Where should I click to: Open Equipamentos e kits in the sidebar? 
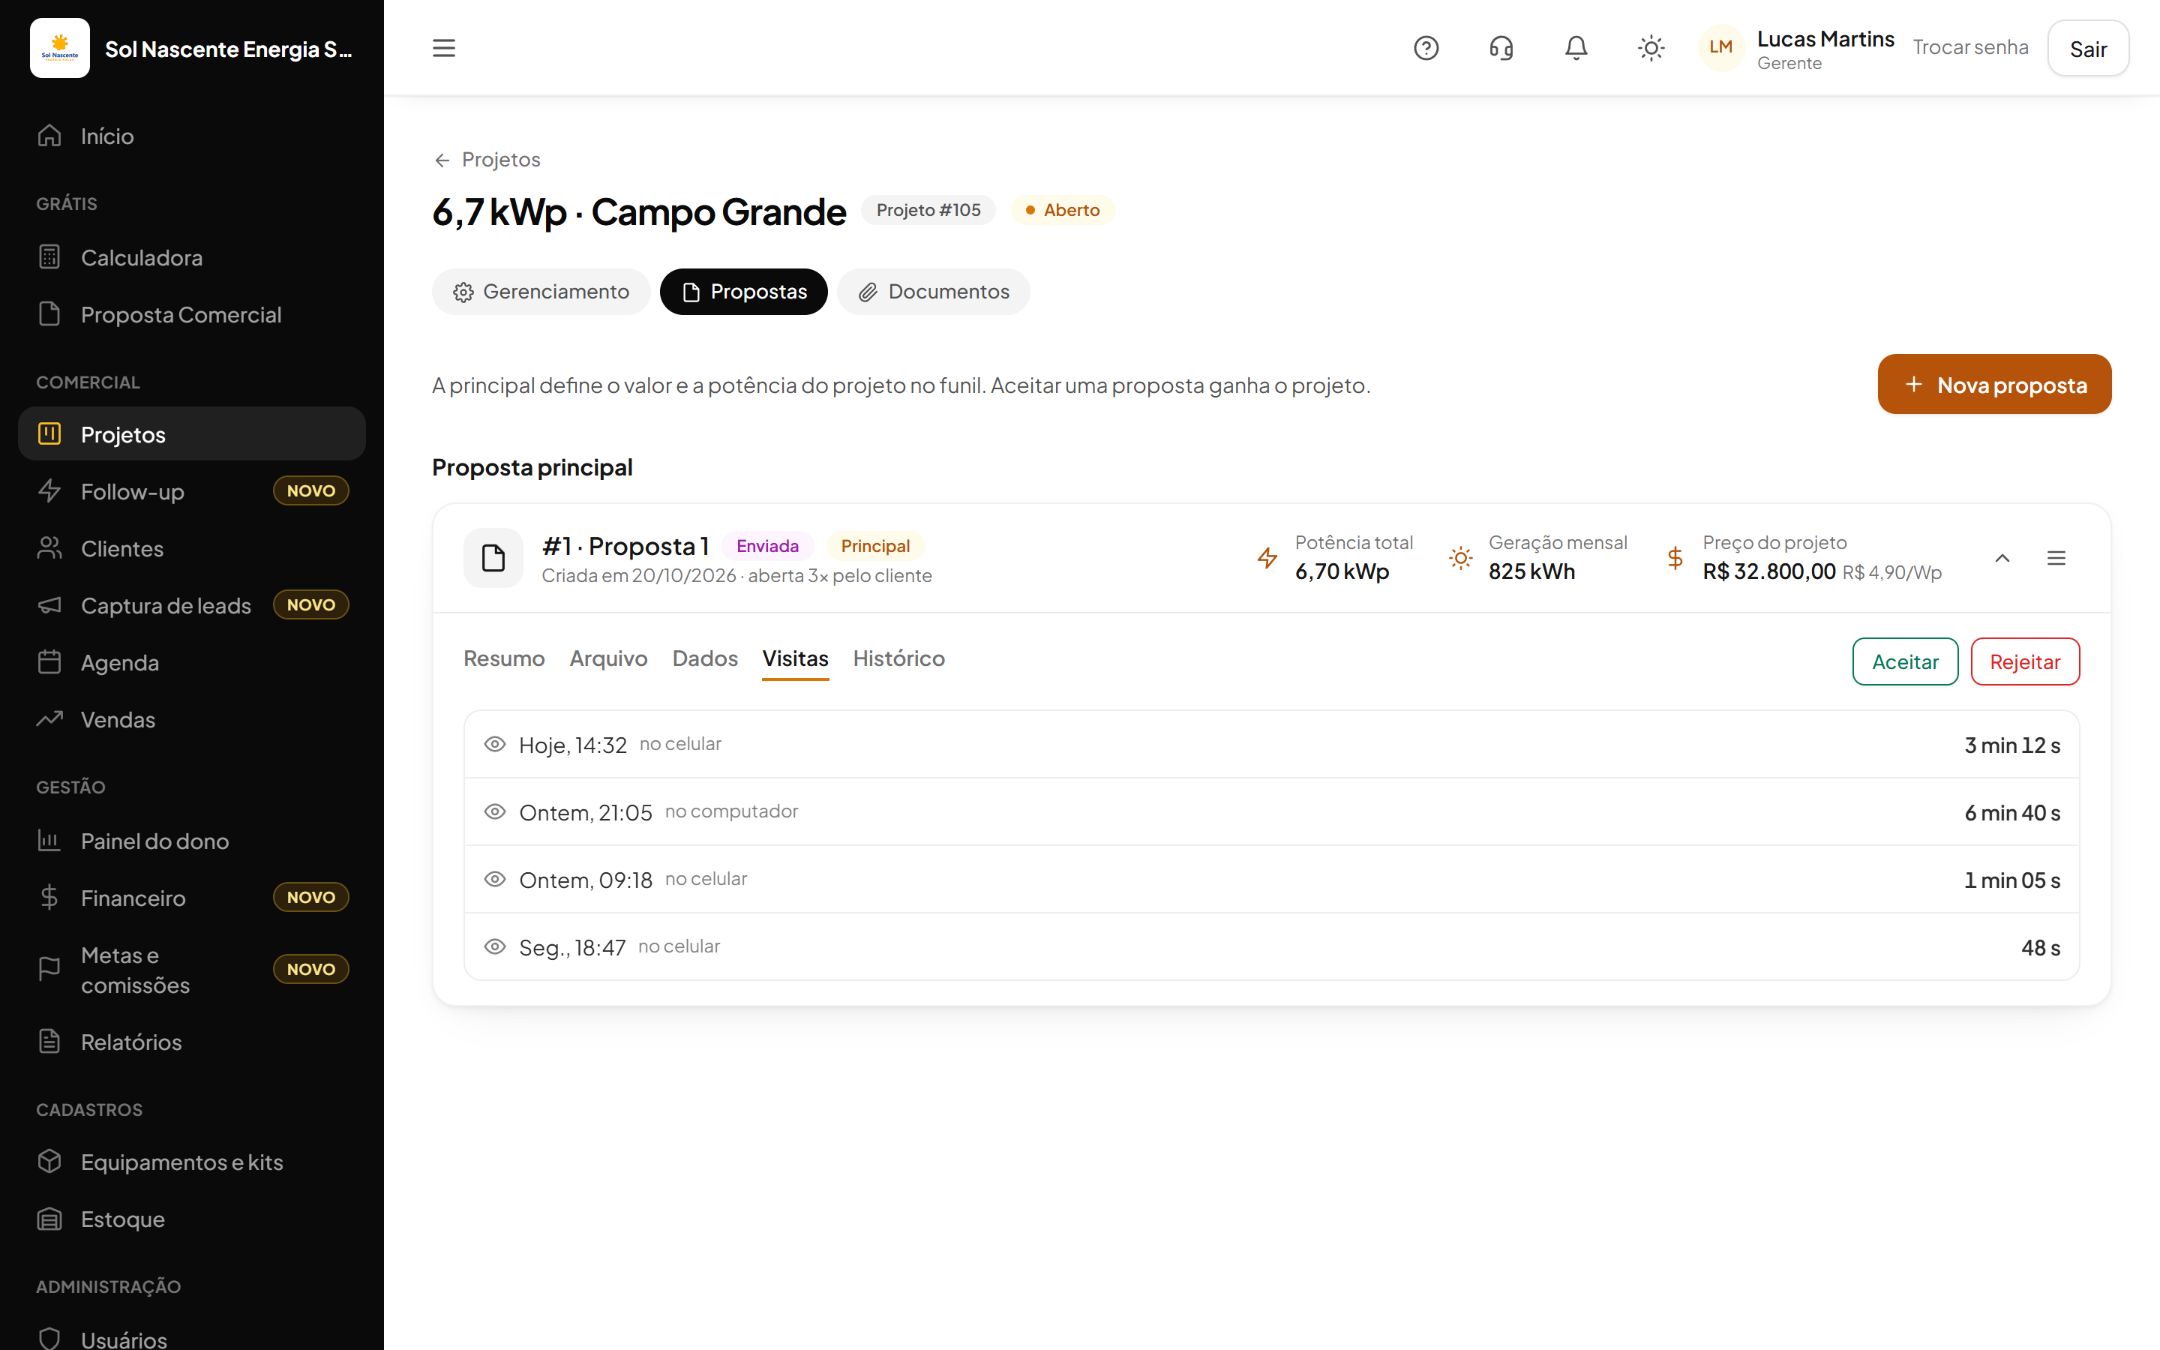[x=192, y=1163]
